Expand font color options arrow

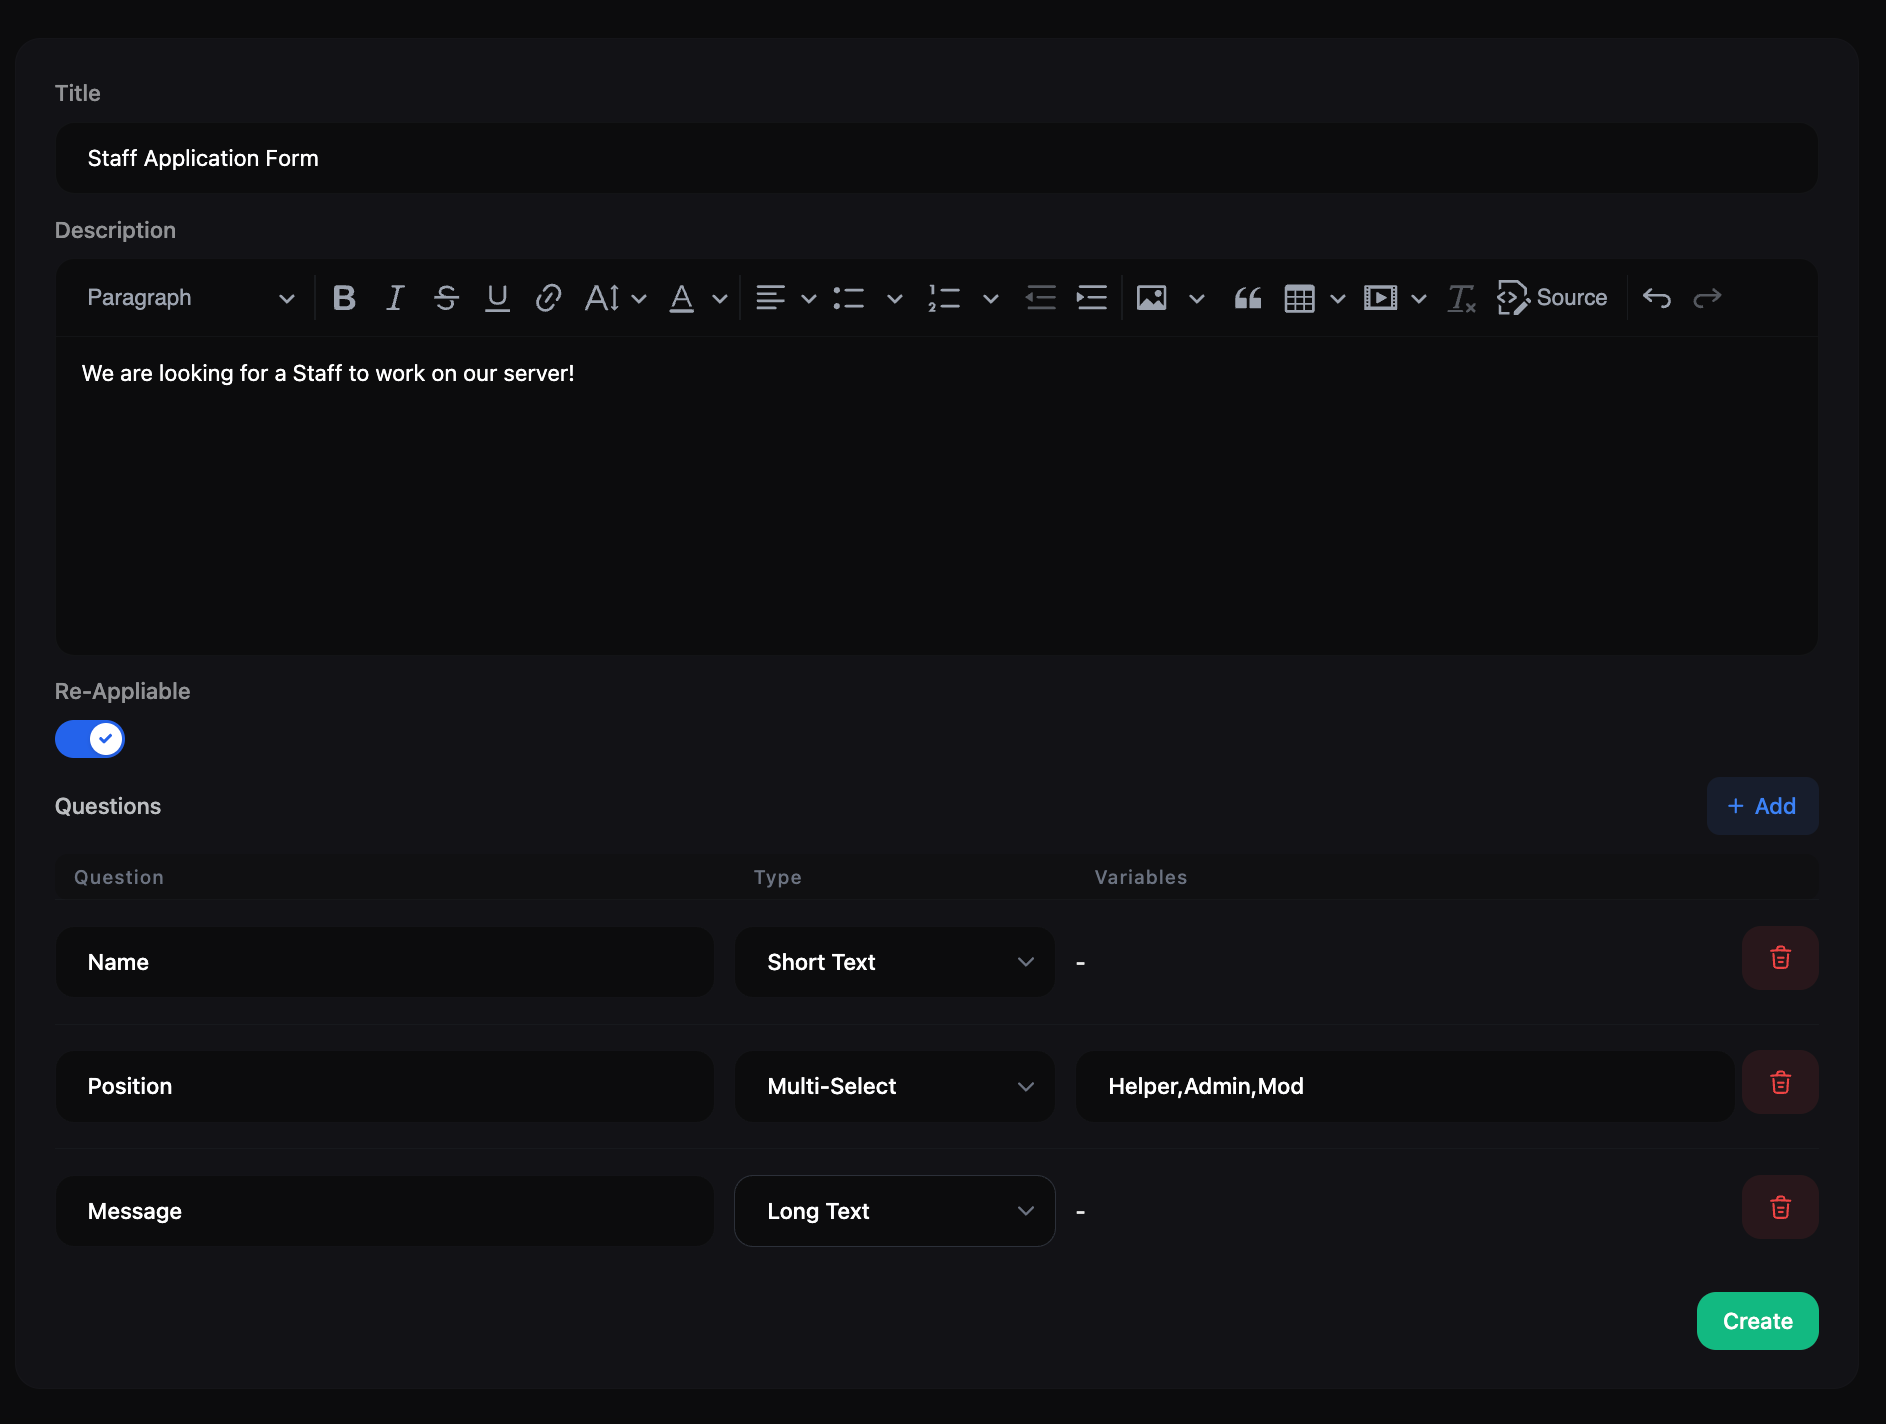pyautogui.click(x=720, y=299)
